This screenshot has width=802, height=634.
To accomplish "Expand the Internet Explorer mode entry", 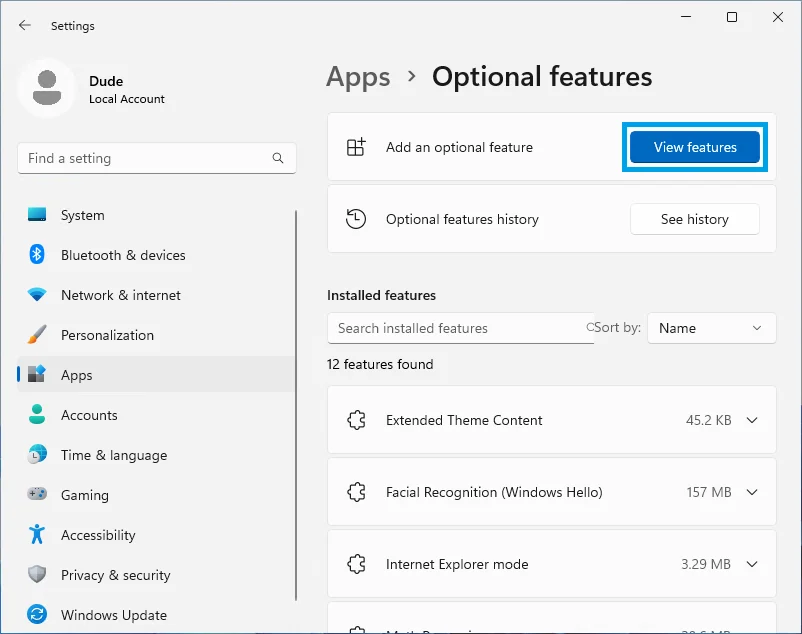I will (752, 564).
